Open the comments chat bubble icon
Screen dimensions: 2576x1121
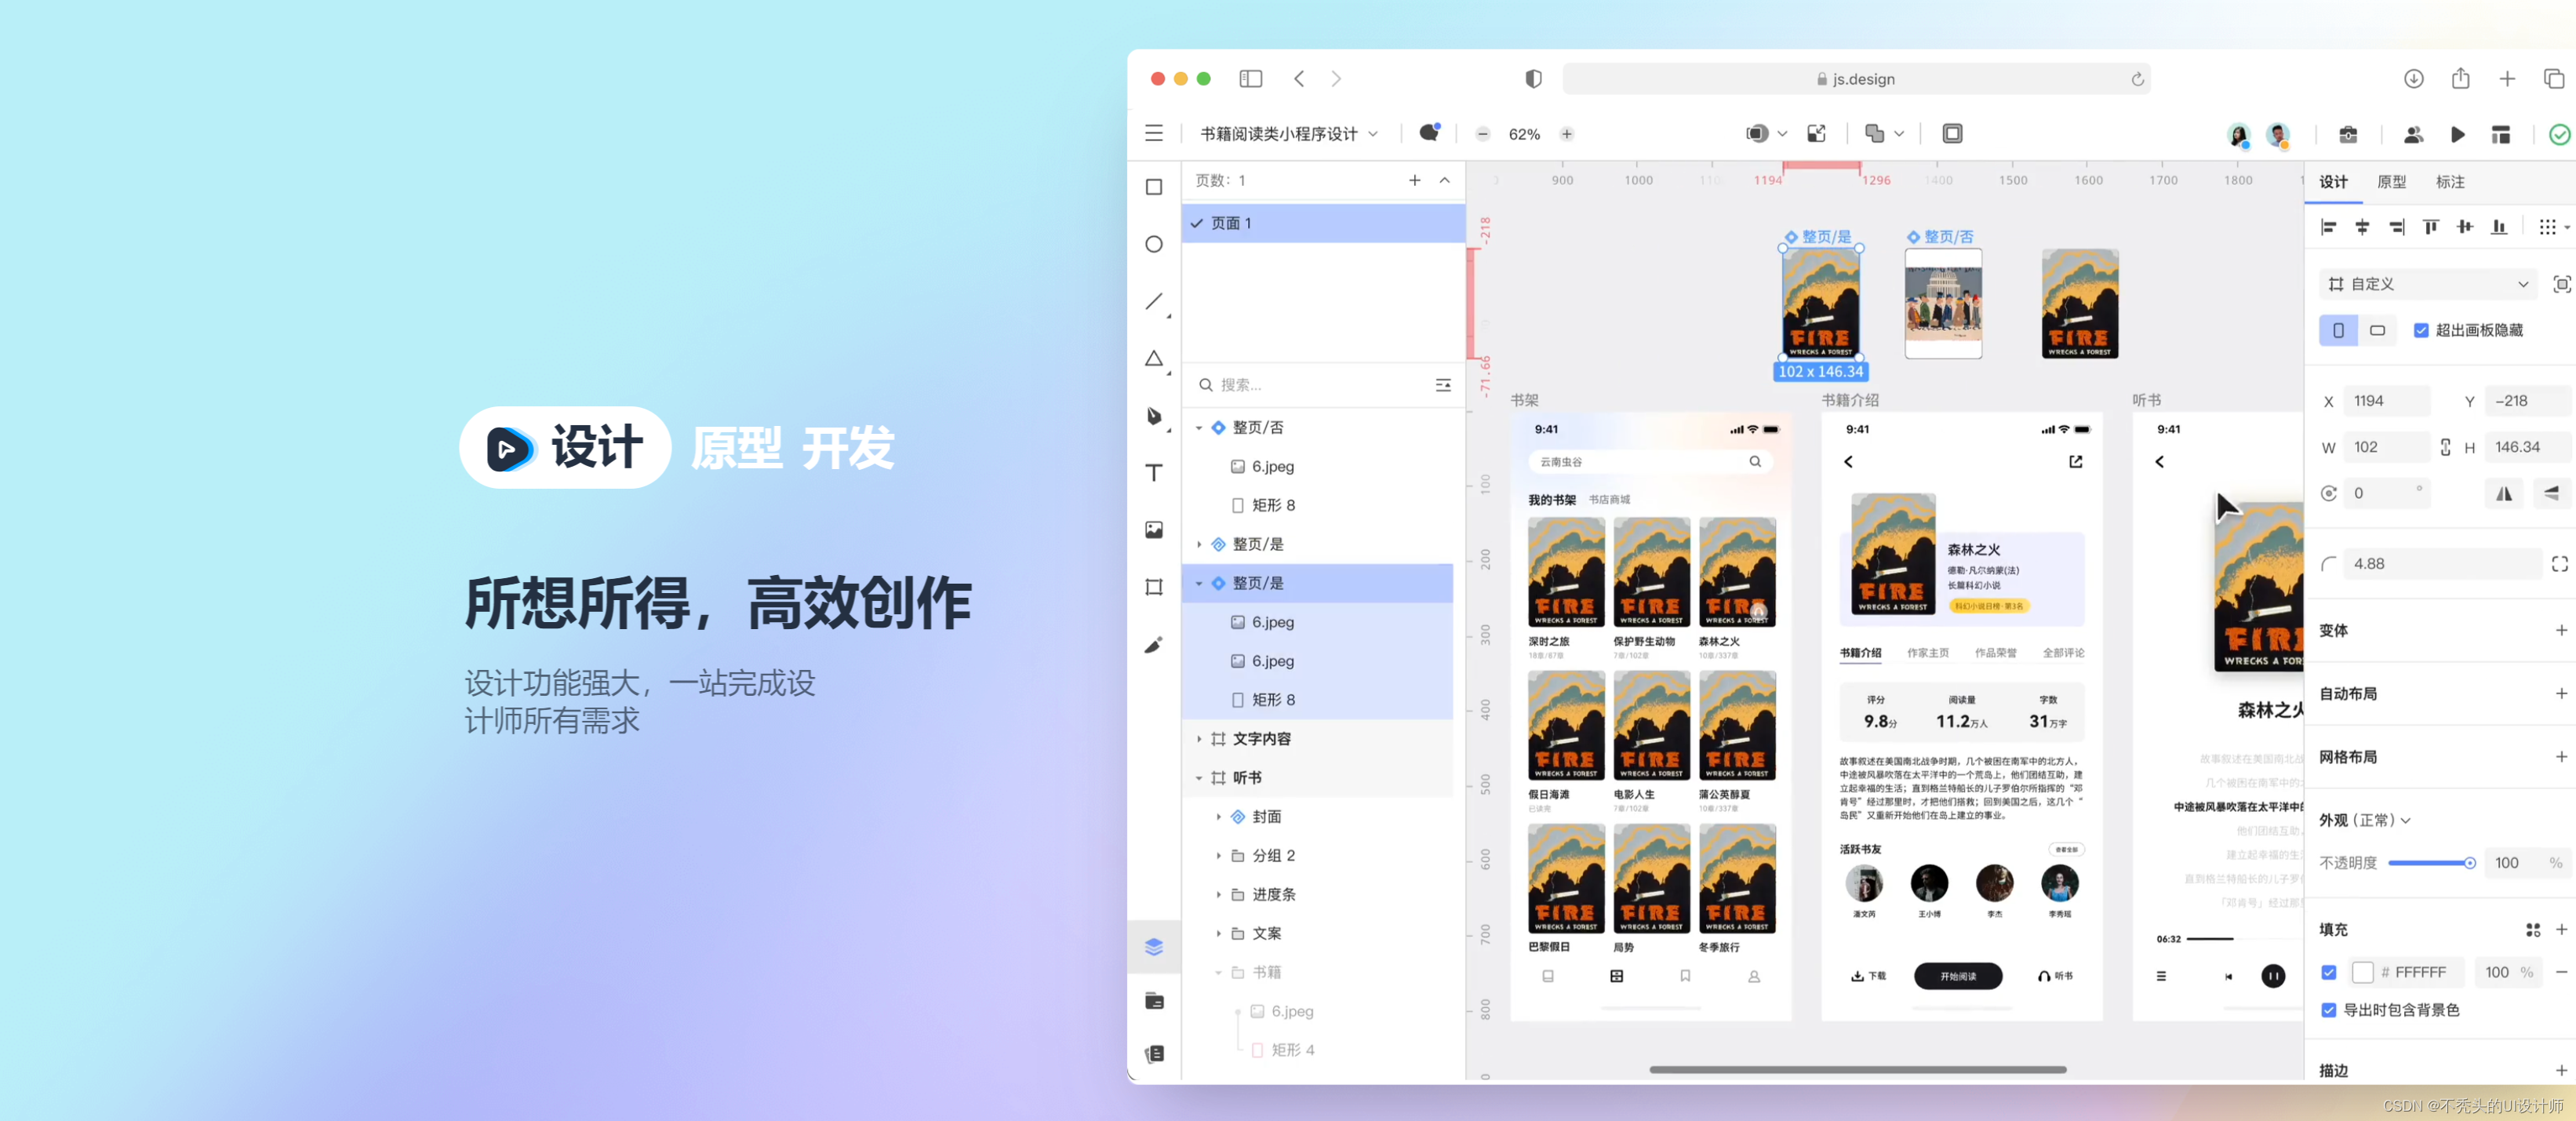(x=1429, y=133)
